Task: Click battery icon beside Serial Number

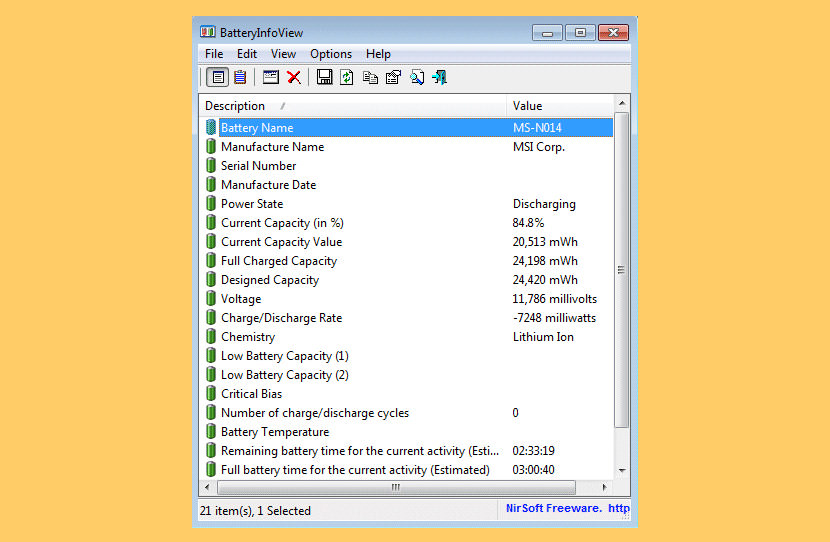Action: click(x=211, y=165)
